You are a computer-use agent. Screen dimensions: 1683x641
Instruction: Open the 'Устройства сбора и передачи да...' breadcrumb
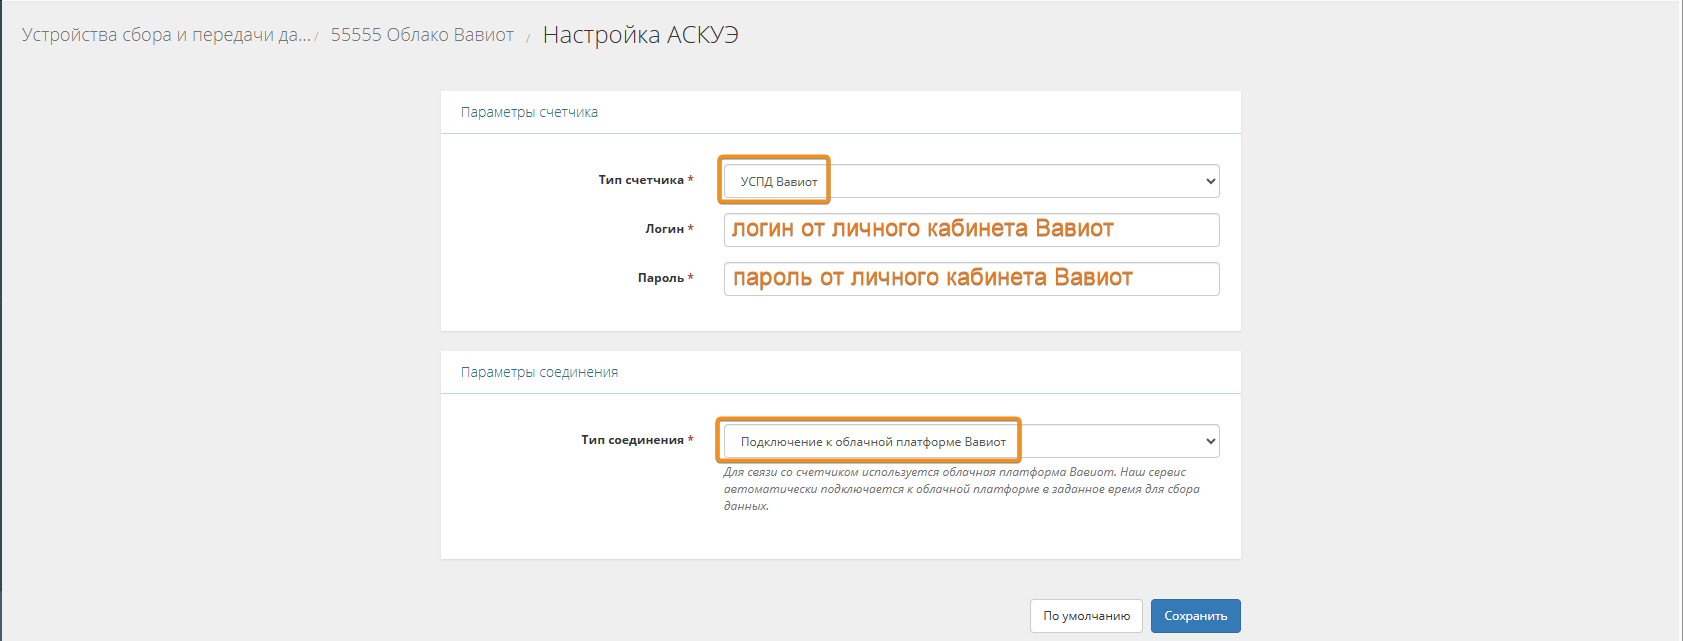click(x=166, y=35)
